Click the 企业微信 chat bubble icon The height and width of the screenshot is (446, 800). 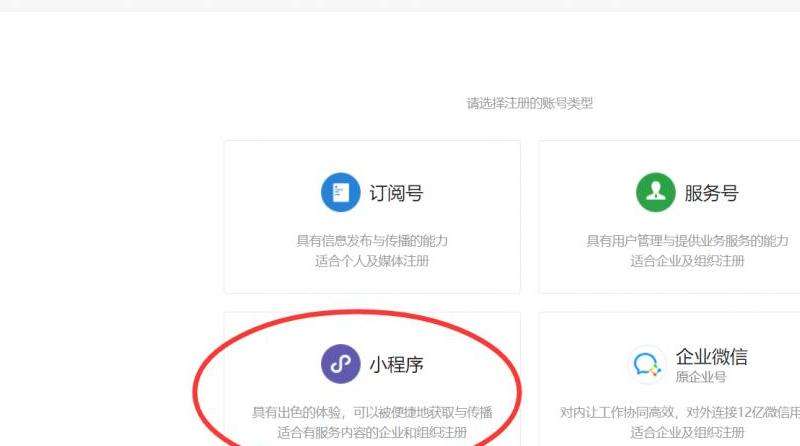click(647, 365)
